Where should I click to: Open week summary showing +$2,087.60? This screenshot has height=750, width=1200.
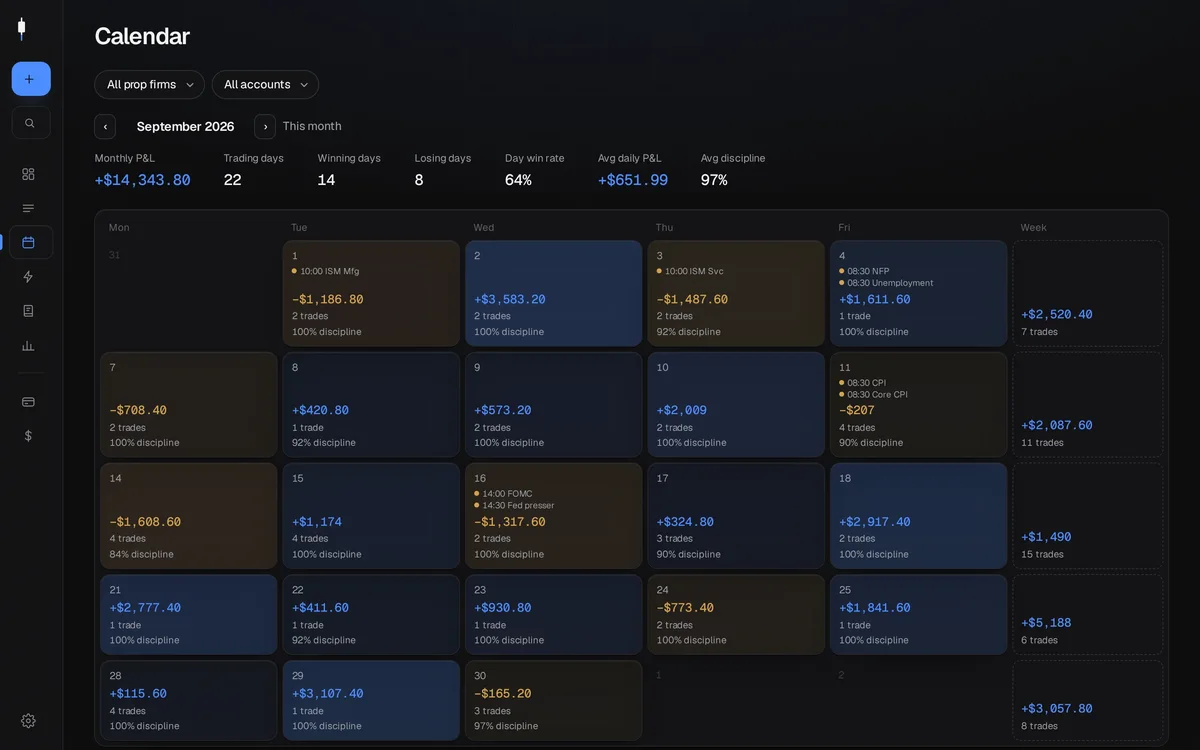tap(1088, 404)
